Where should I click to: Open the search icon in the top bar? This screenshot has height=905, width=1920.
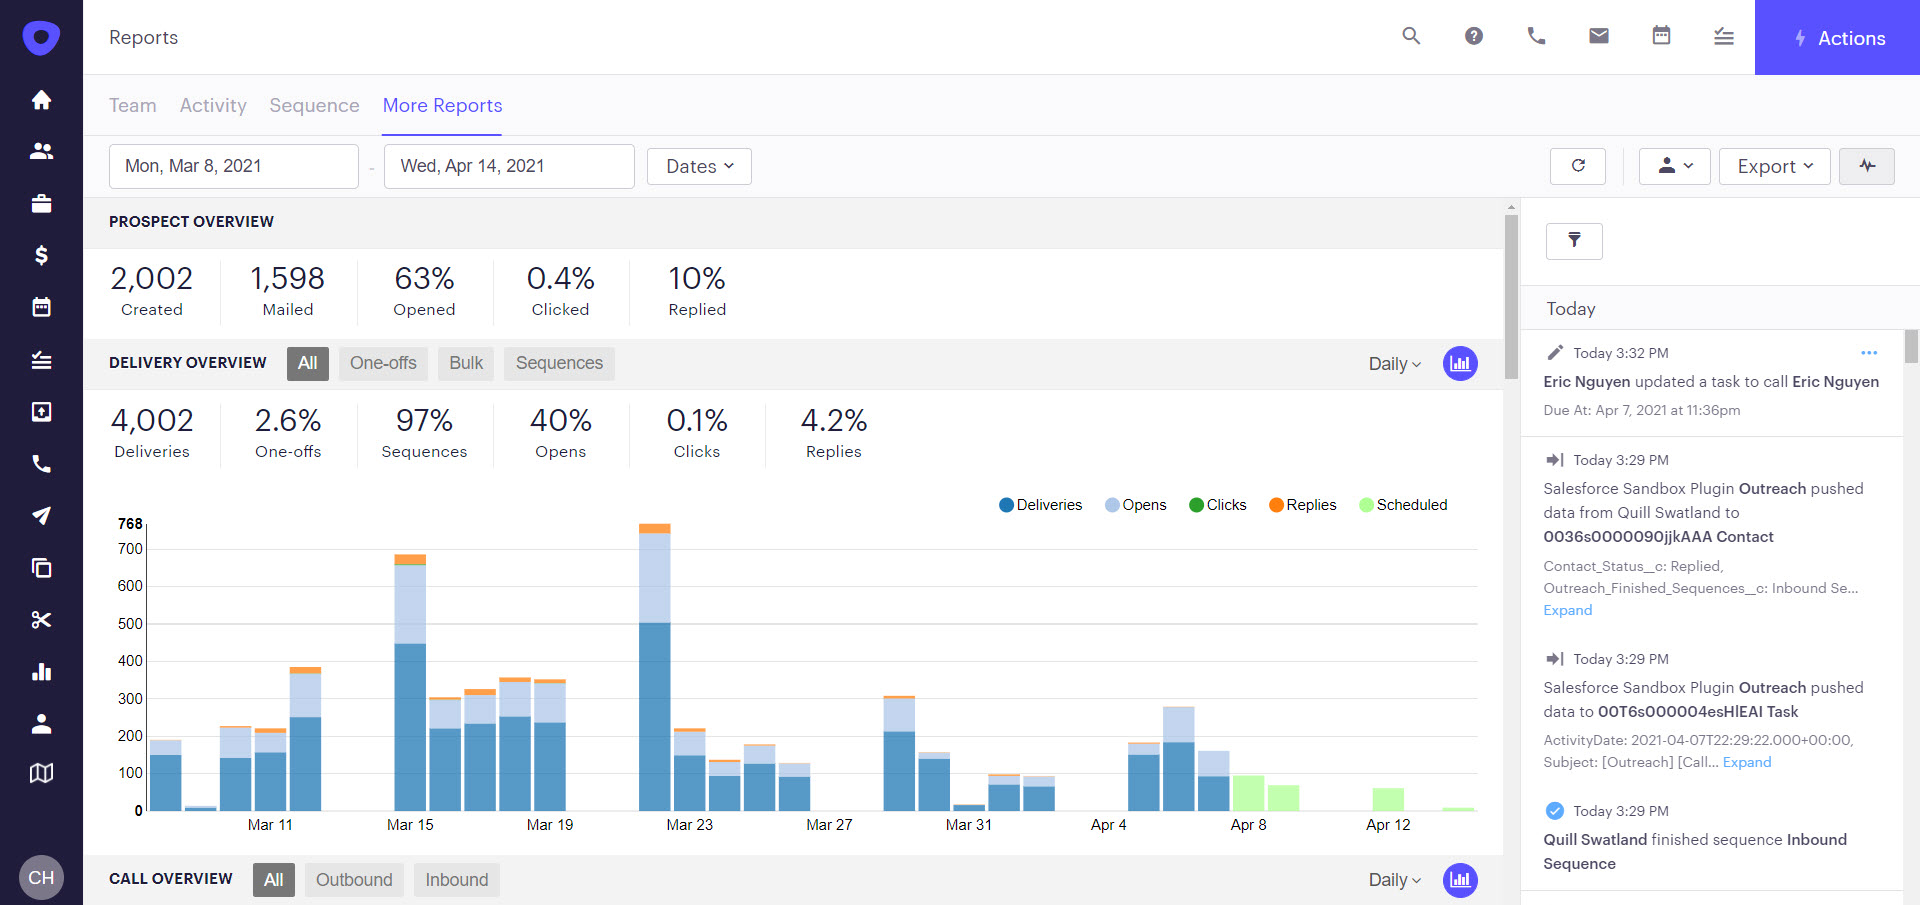coord(1411,36)
